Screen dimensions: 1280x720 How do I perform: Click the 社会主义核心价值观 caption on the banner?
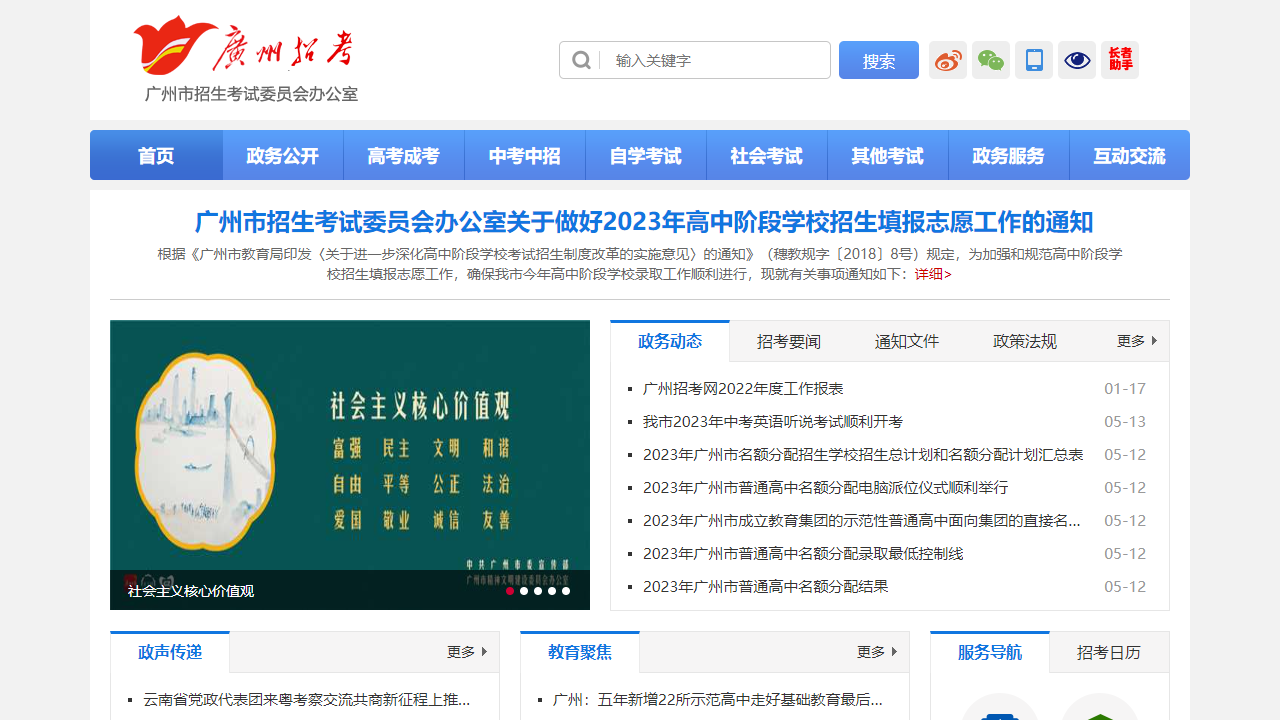[x=191, y=591]
